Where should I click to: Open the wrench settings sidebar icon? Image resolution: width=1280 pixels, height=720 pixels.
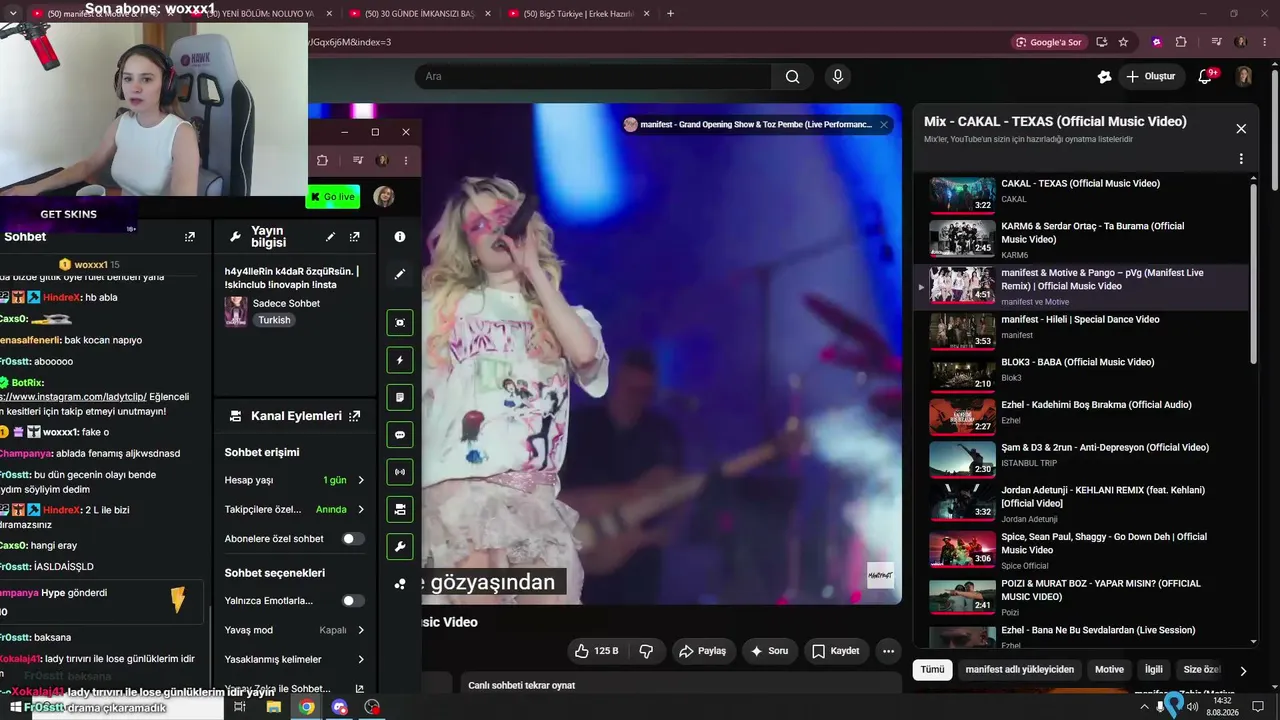[400, 547]
